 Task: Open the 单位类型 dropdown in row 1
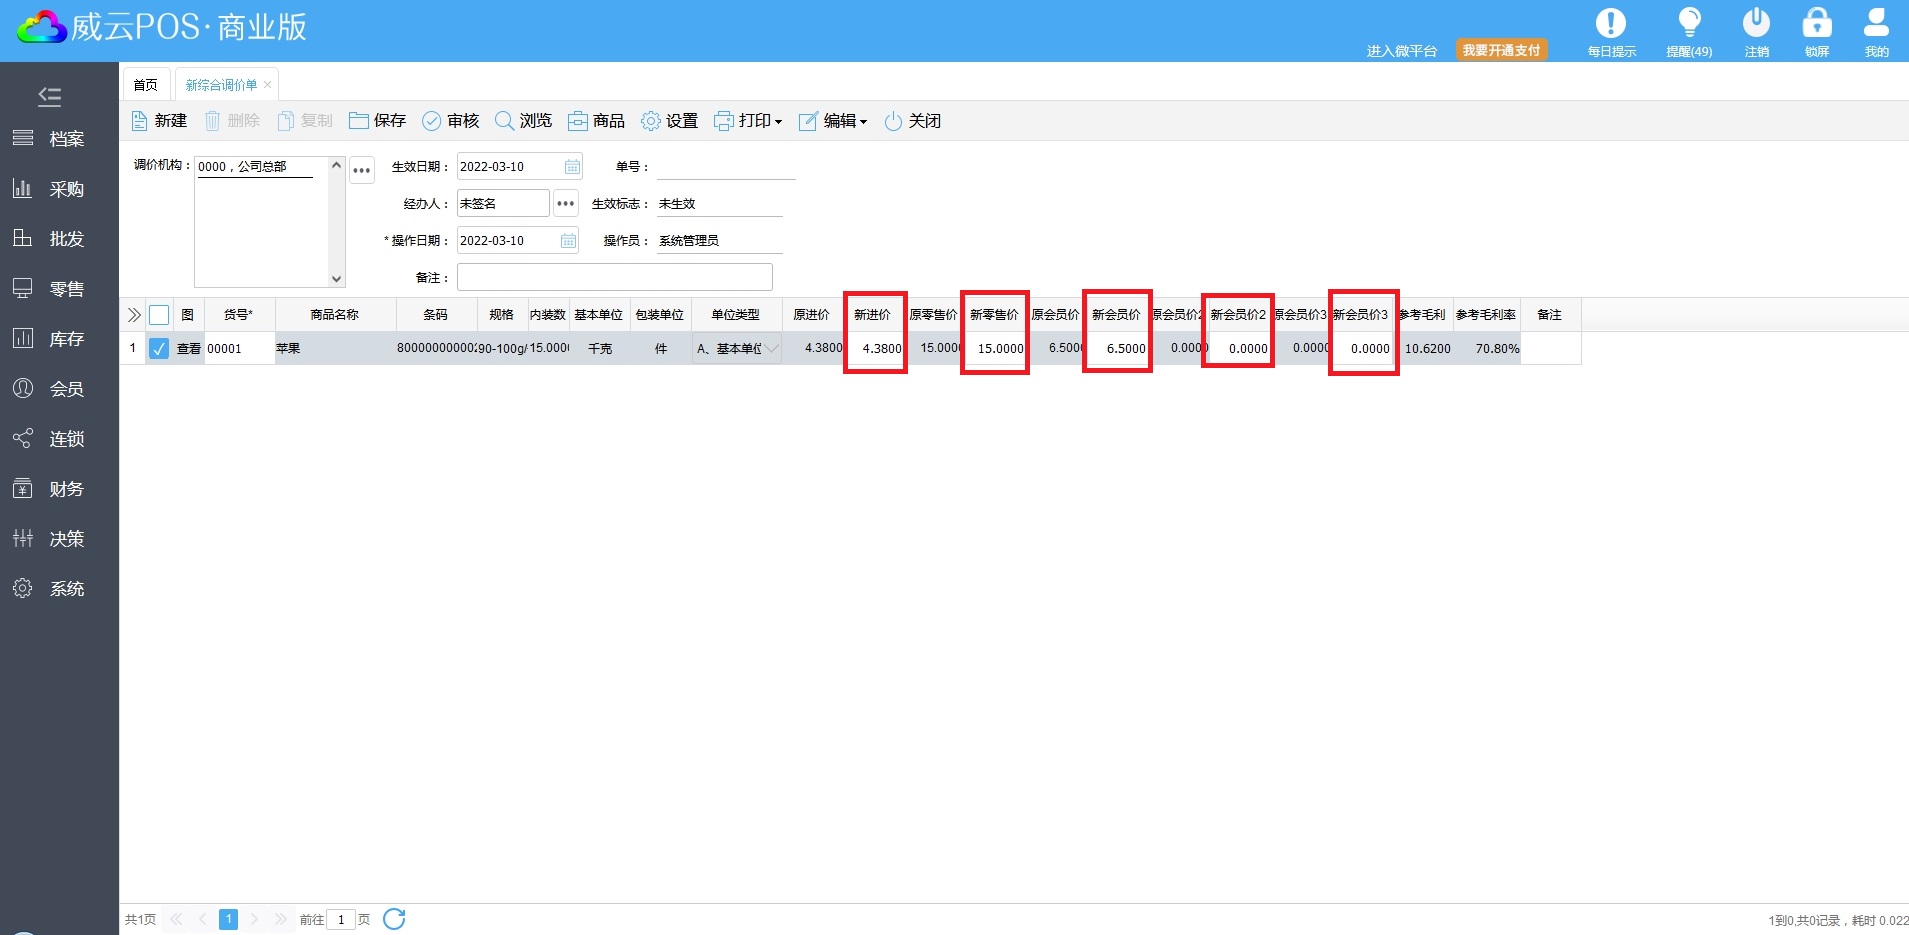point(771,349)
